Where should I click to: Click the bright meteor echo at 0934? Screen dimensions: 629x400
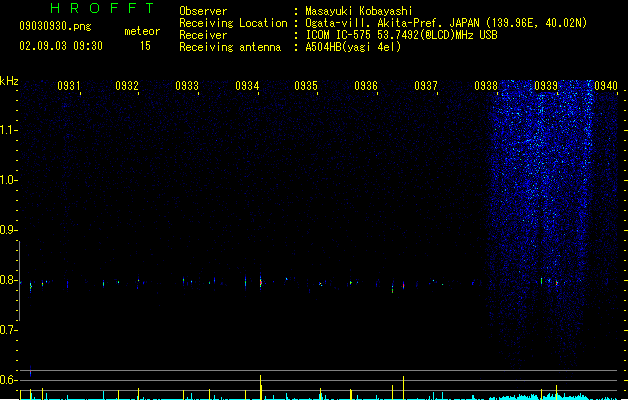pyautogui.click(x=260, y=282)
